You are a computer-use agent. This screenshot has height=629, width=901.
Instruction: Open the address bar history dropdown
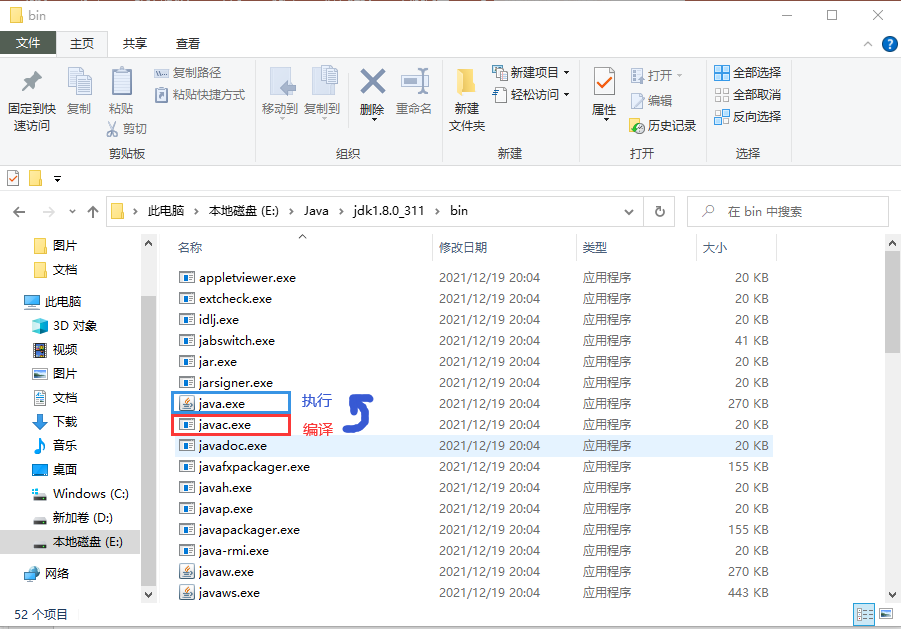click(x=629, y=212)
